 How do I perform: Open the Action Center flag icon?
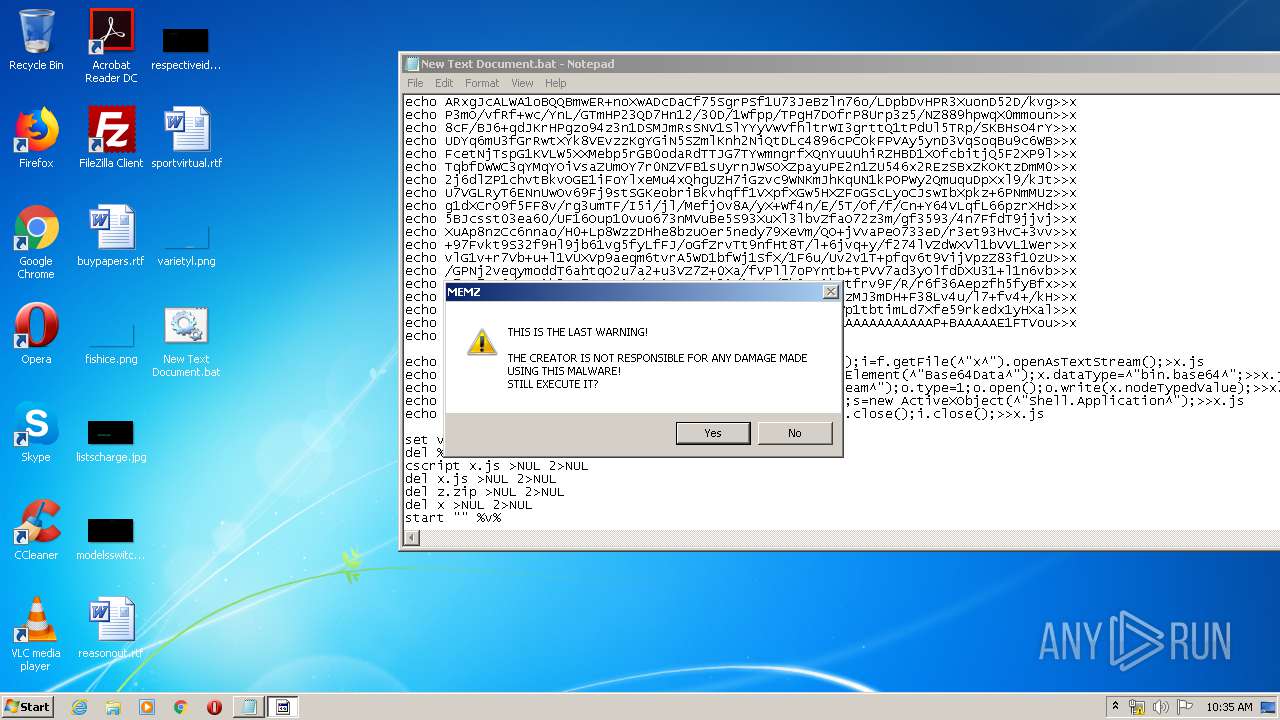1184,707
